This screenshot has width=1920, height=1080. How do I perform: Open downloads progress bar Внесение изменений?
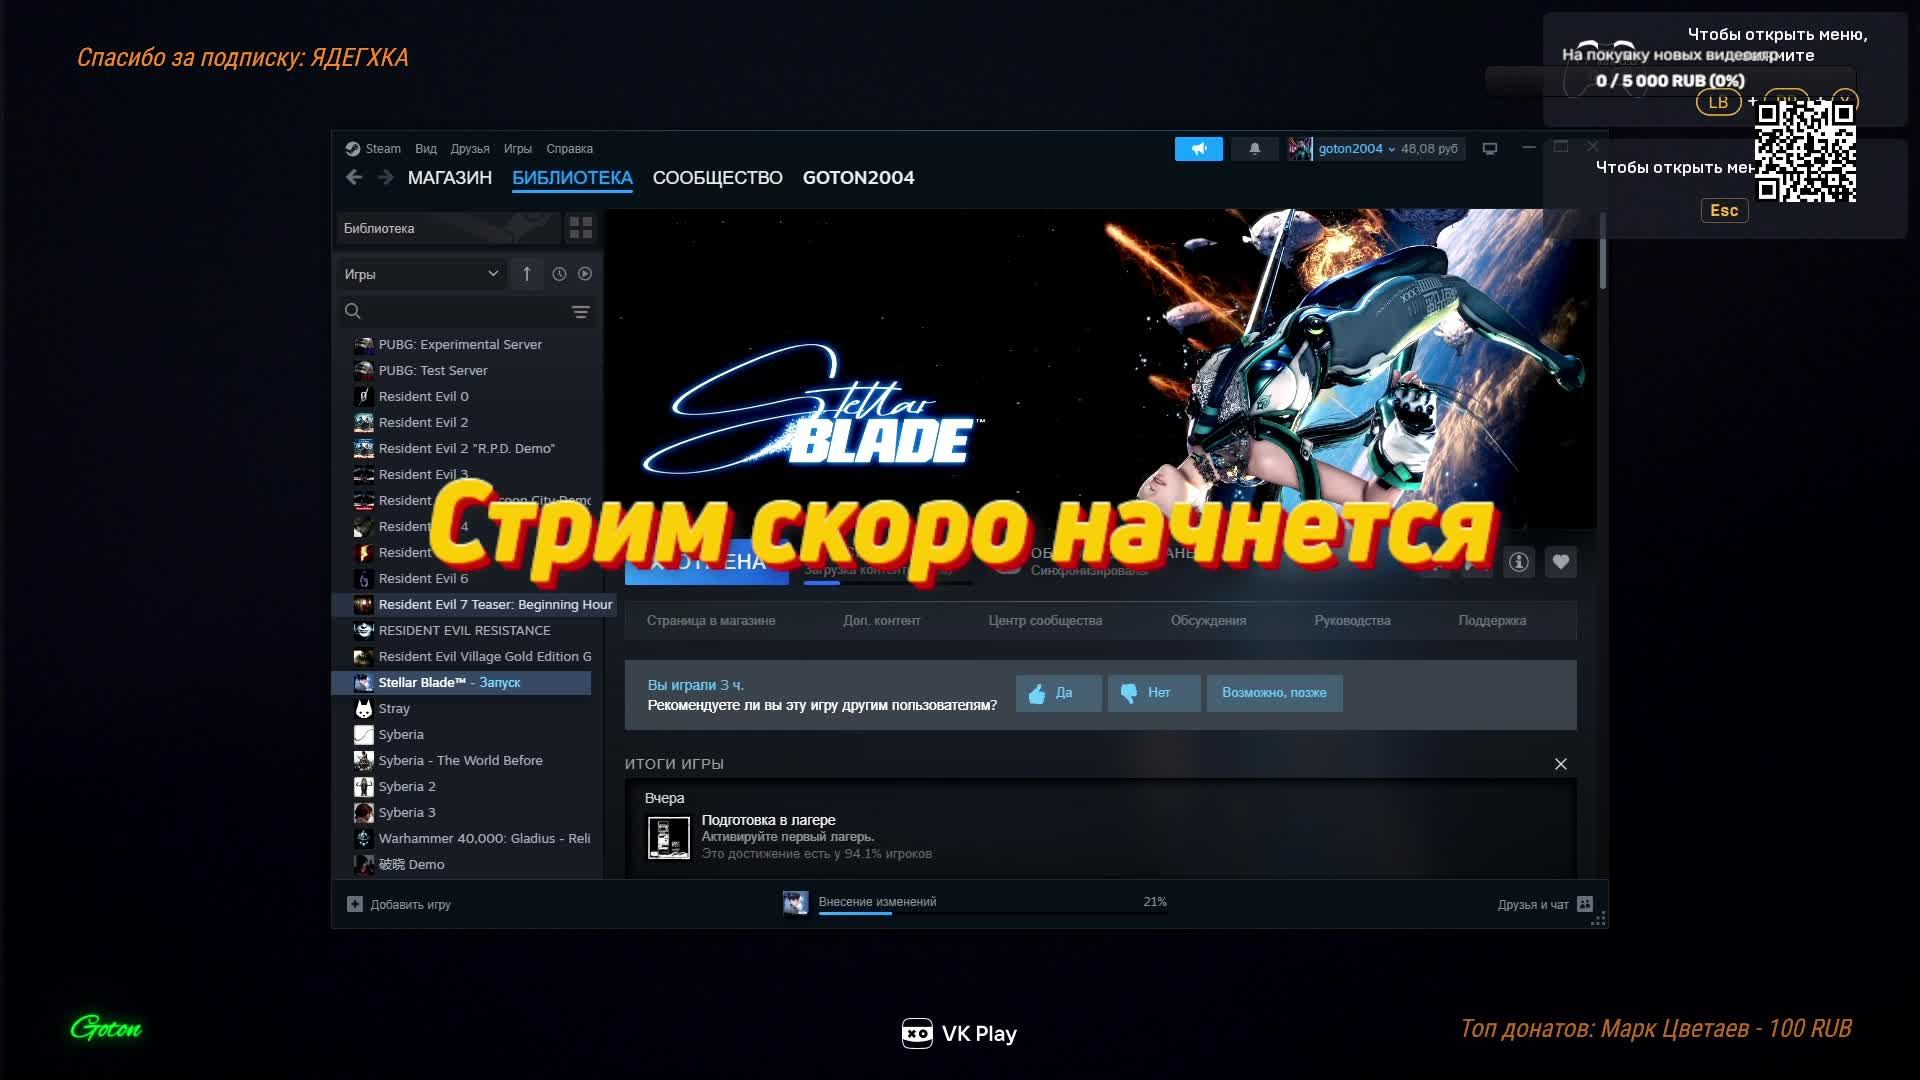(x=992, y=904)
